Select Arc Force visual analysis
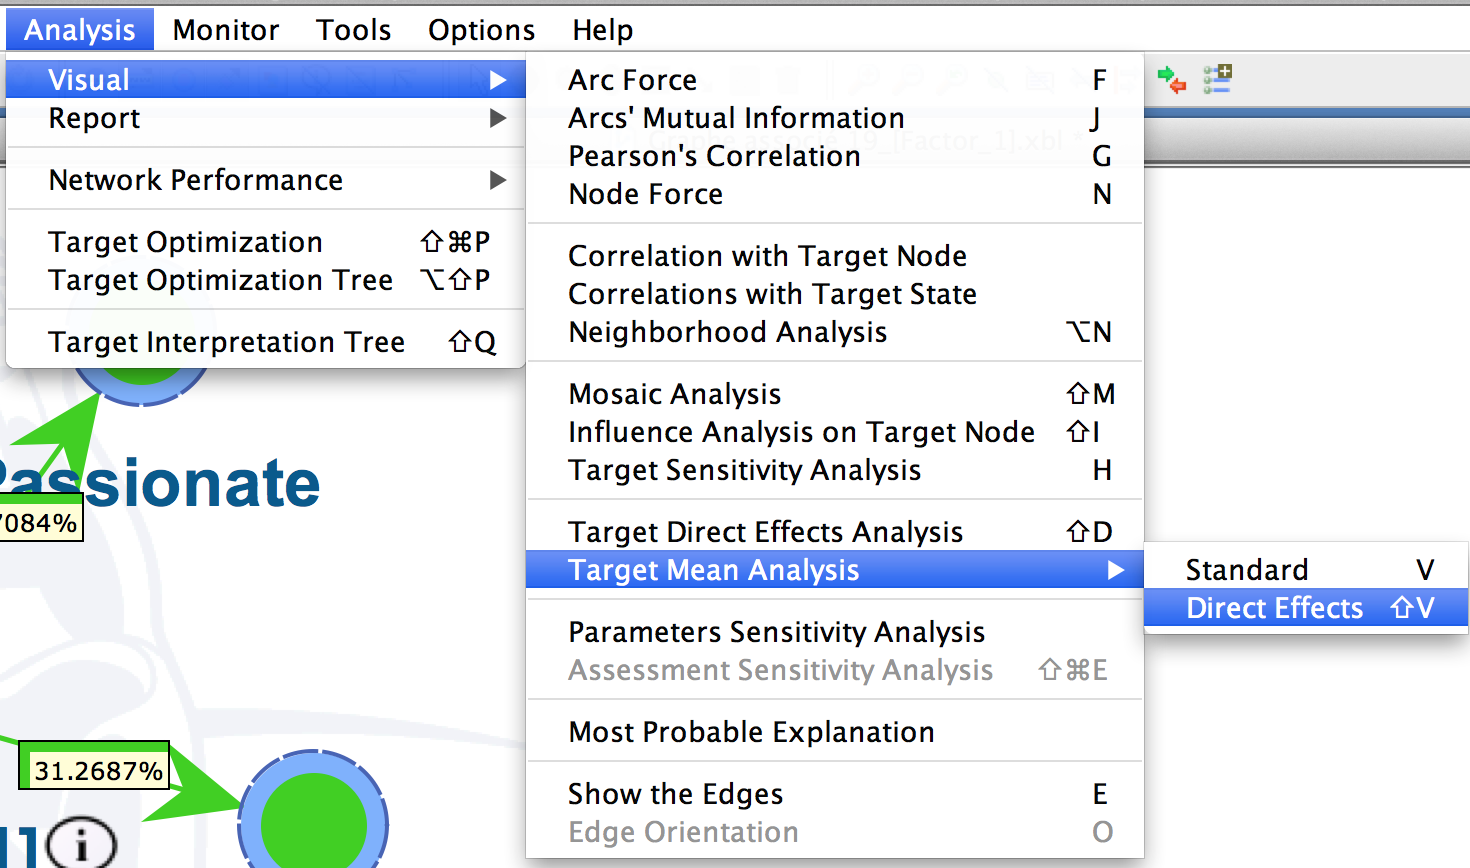Screen dimensions: 1470x868 (835, 80)
